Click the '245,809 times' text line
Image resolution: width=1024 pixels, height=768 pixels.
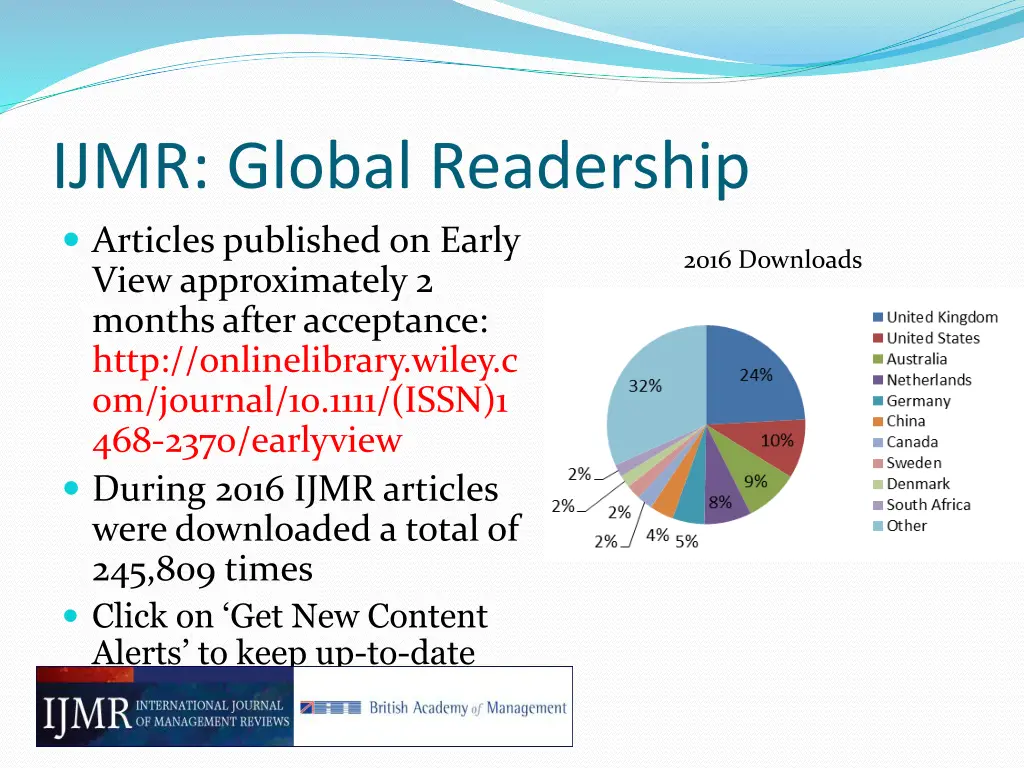pos(202,570)
